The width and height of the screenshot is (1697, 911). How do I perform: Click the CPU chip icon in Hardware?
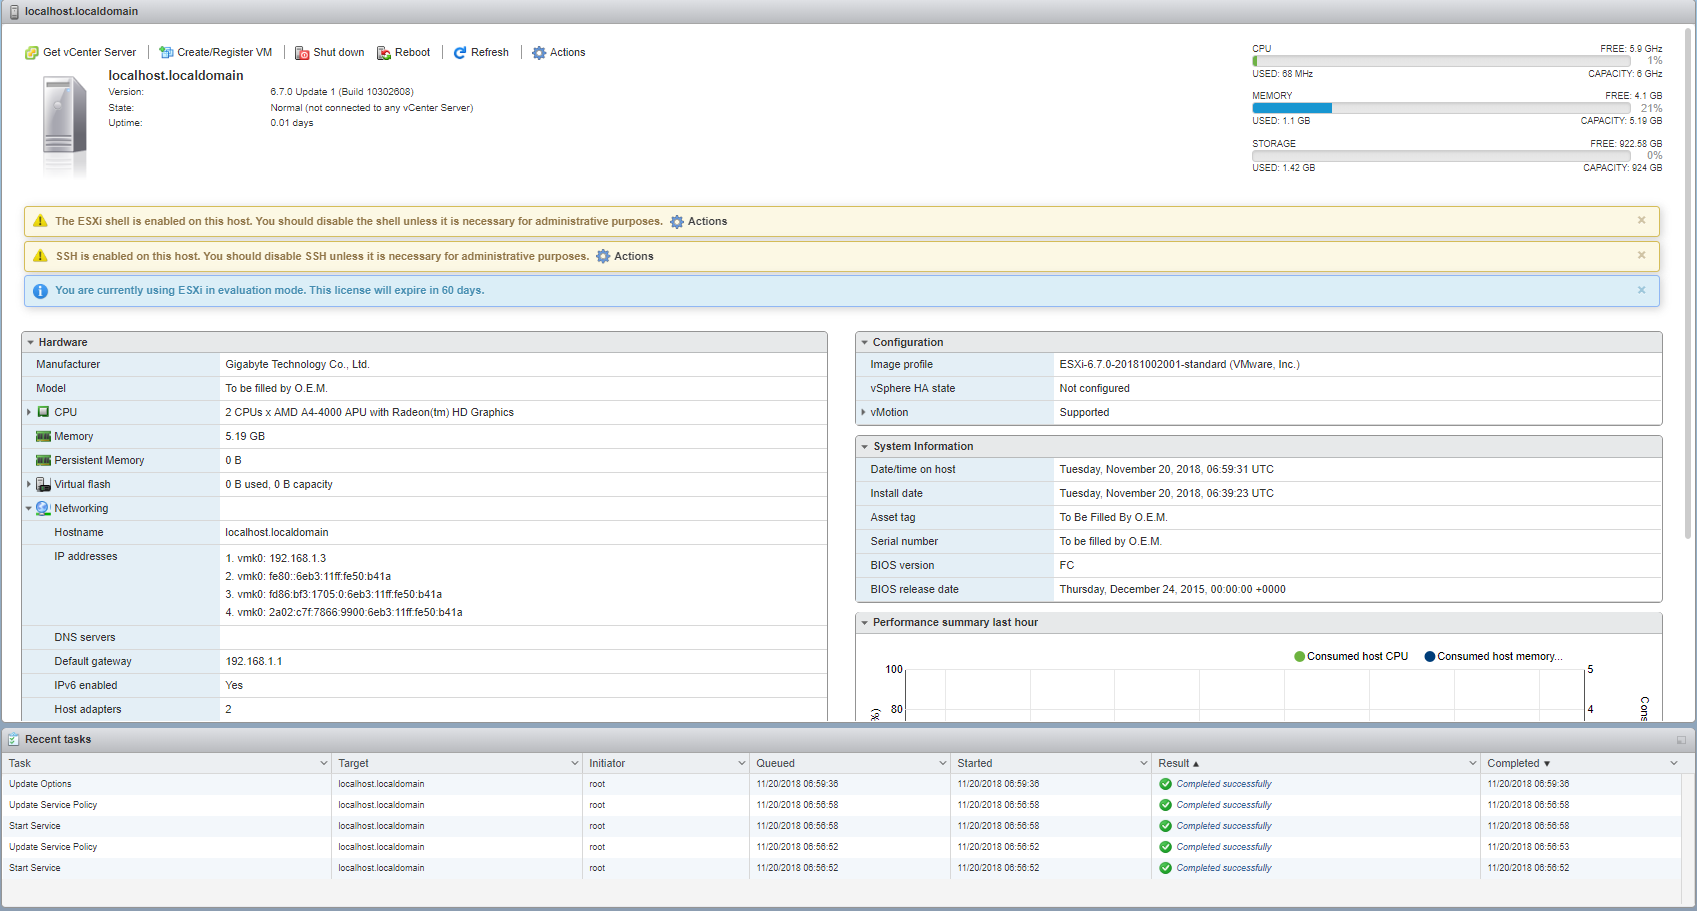pos(44,412)
